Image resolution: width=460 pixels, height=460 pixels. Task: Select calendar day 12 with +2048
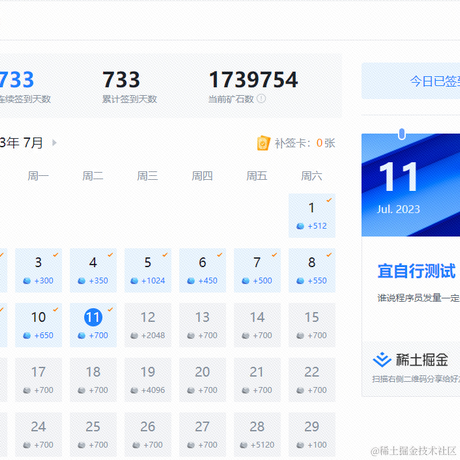tap(148, 325)
